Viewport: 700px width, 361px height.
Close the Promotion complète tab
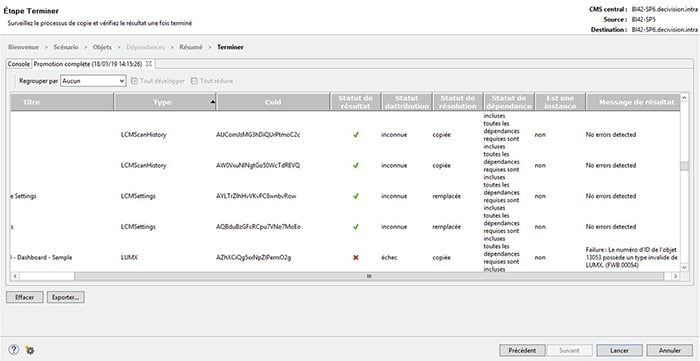click(x=149, y=64)
